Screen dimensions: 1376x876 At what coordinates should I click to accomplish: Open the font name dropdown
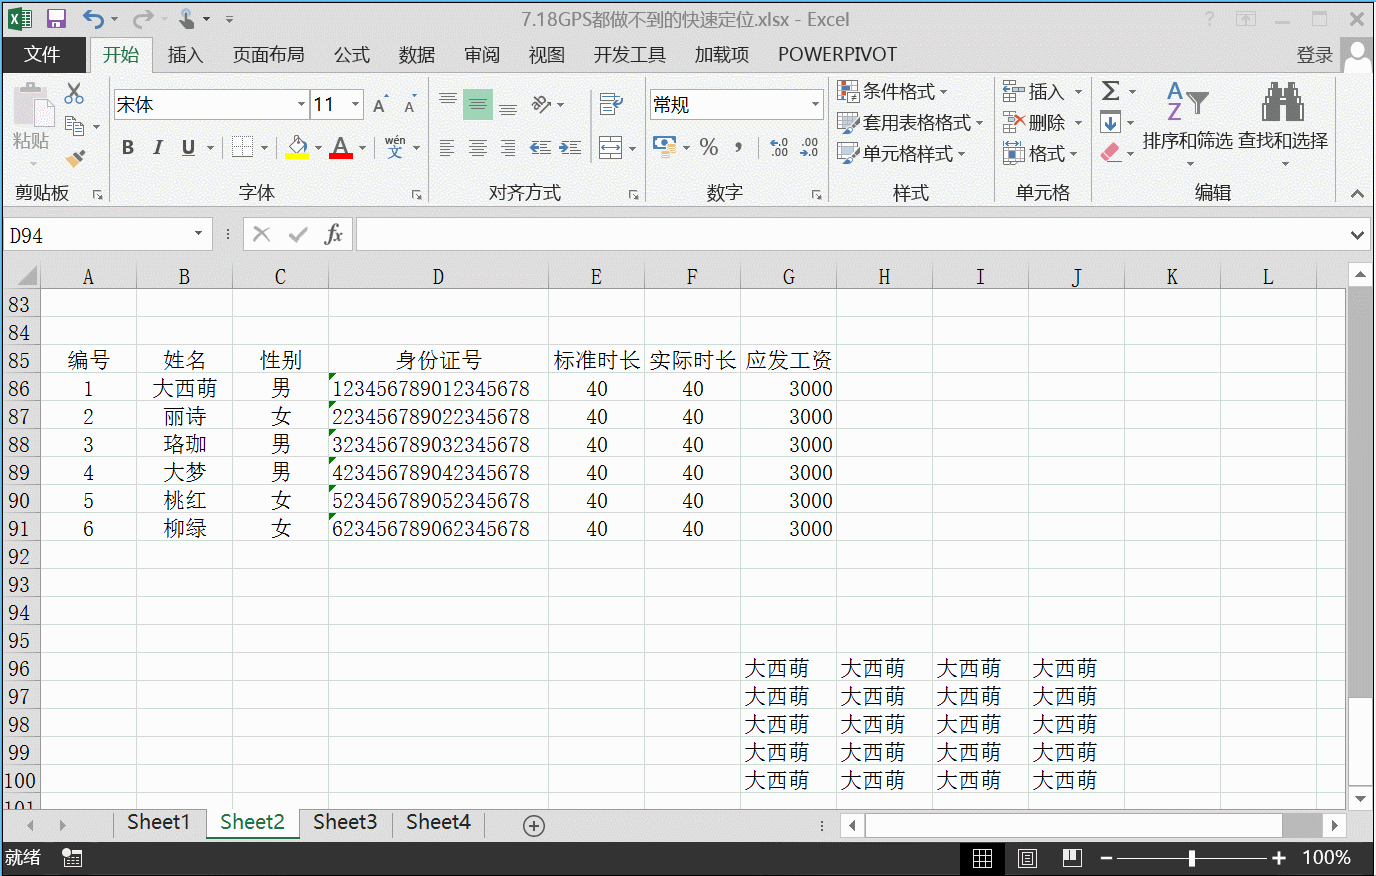click(x=302, y=104)
